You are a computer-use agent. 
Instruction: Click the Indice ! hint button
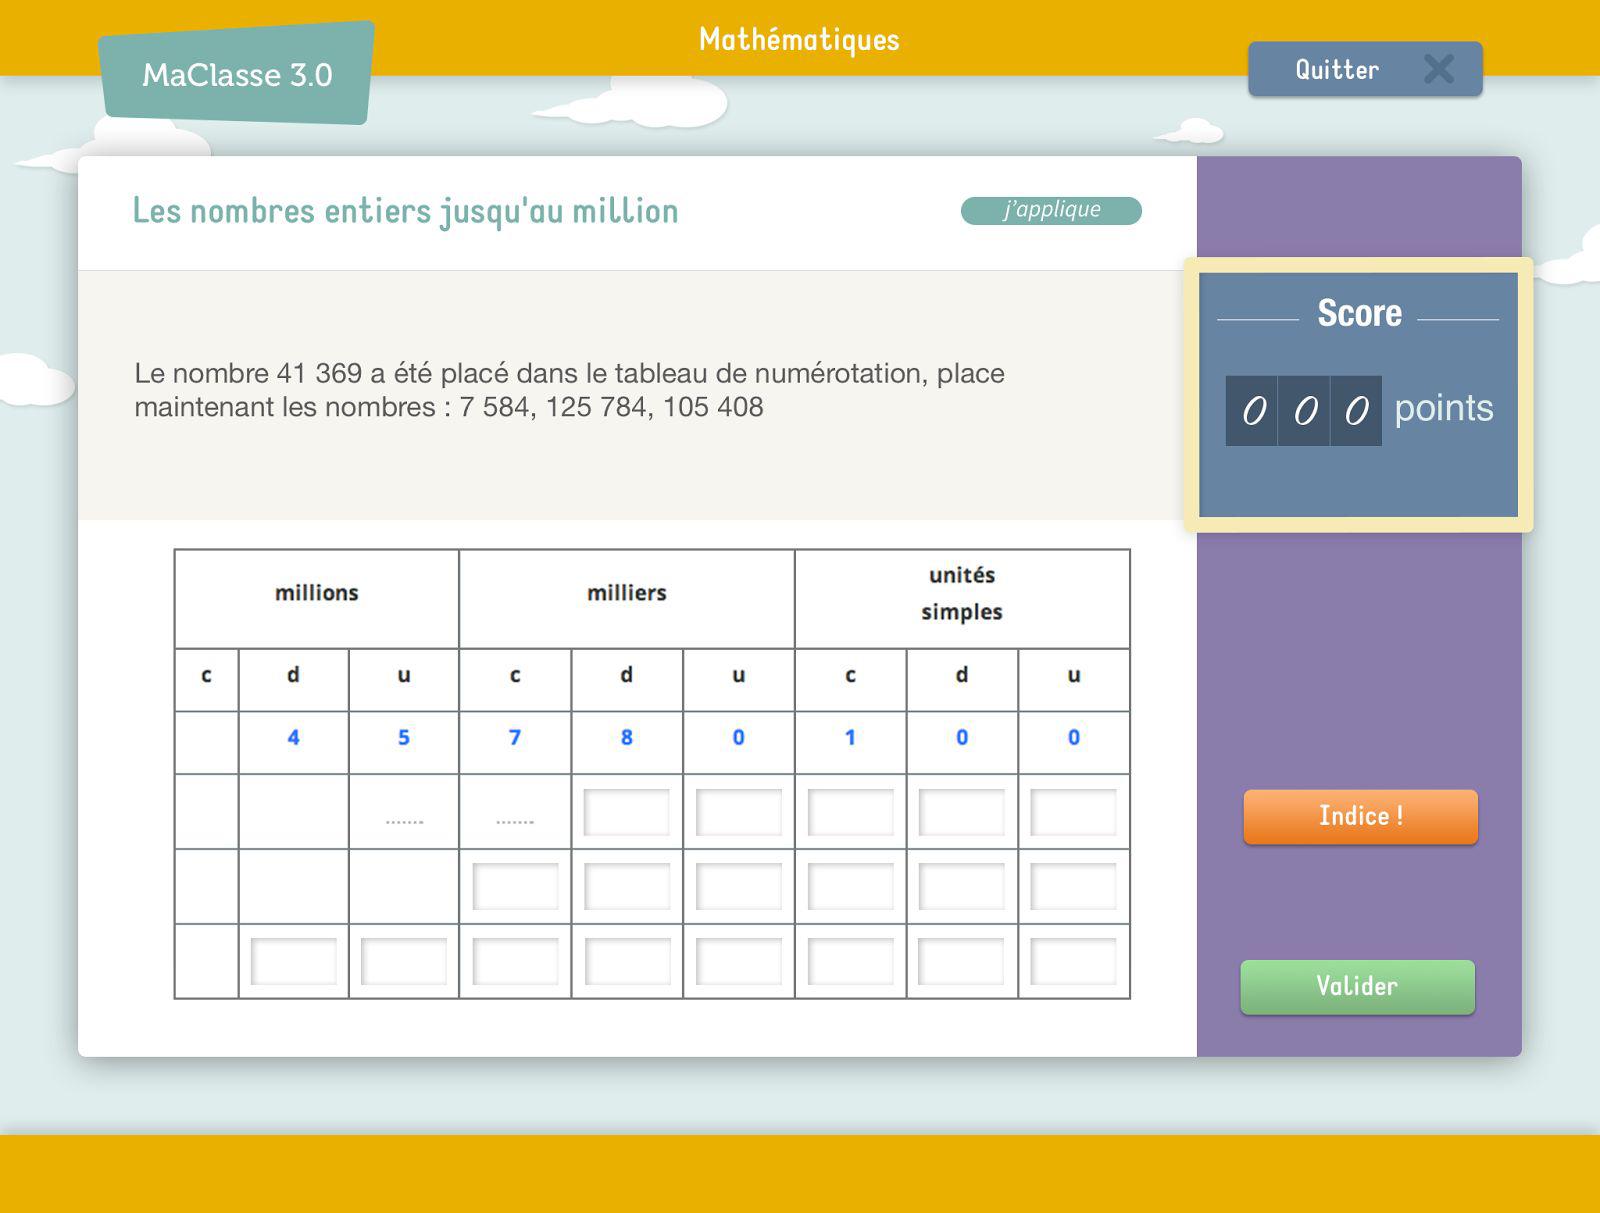pyautogui.click(x=1360, y=816)
